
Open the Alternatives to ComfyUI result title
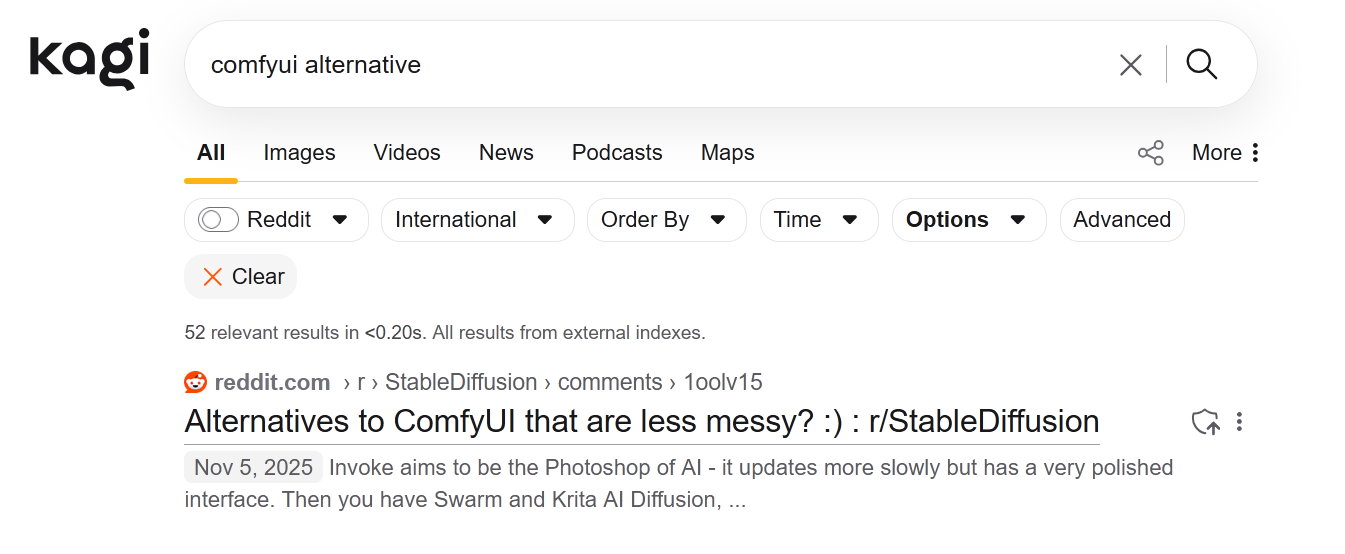[642, 421]
